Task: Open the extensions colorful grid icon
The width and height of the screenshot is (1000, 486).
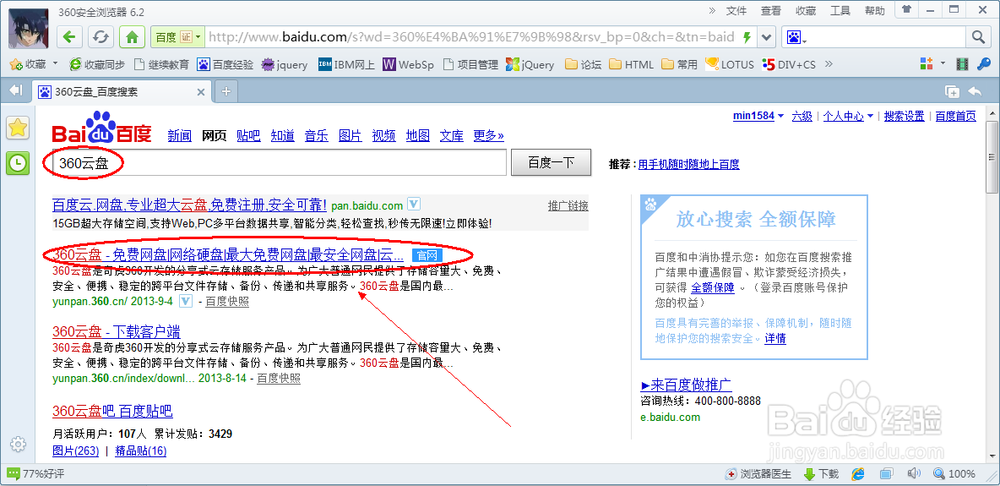Action: (926, 64)
